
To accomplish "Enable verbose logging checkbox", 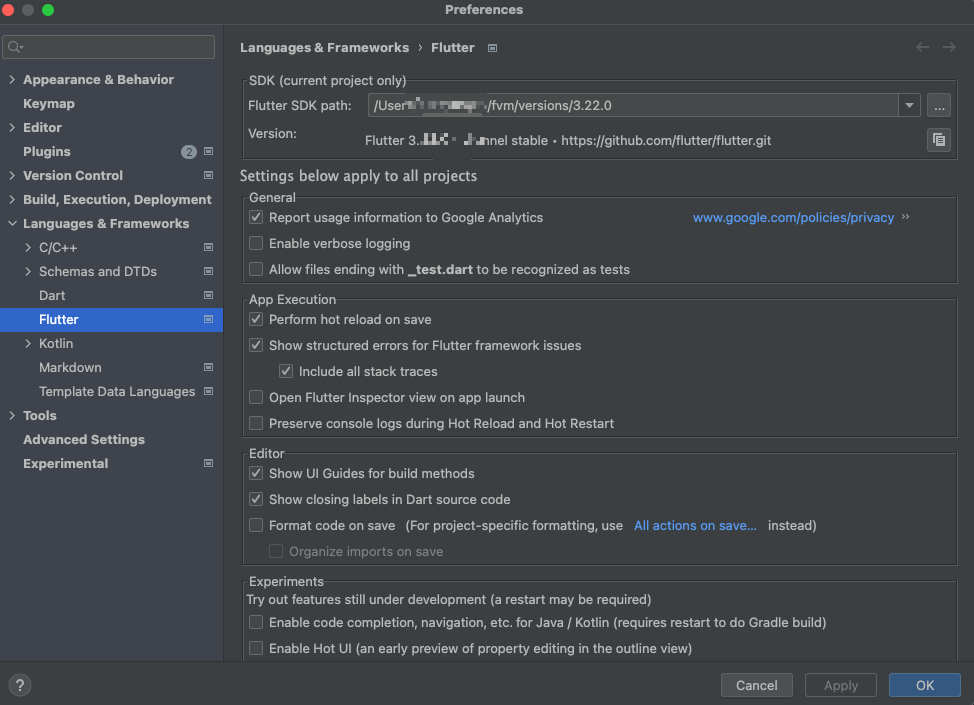I will [256, 243].
